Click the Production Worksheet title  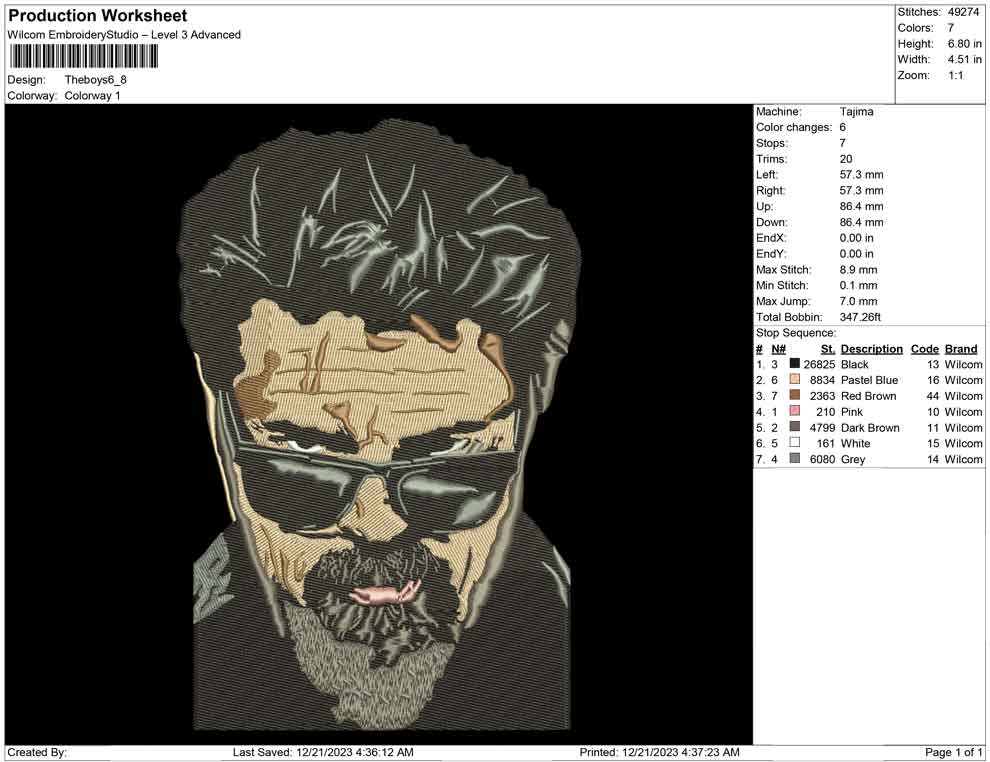point(98,16)
